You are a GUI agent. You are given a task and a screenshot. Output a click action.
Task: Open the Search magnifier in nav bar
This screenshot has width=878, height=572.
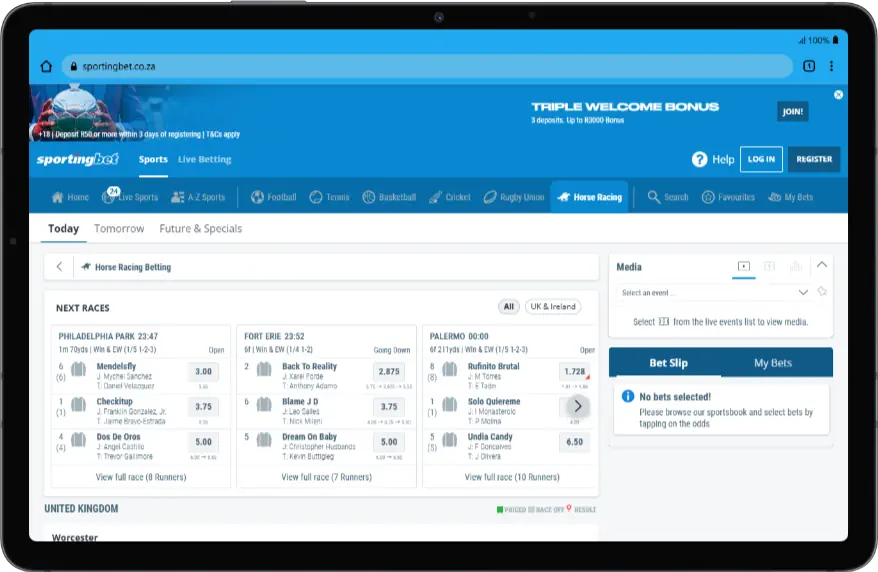point(653,197)
